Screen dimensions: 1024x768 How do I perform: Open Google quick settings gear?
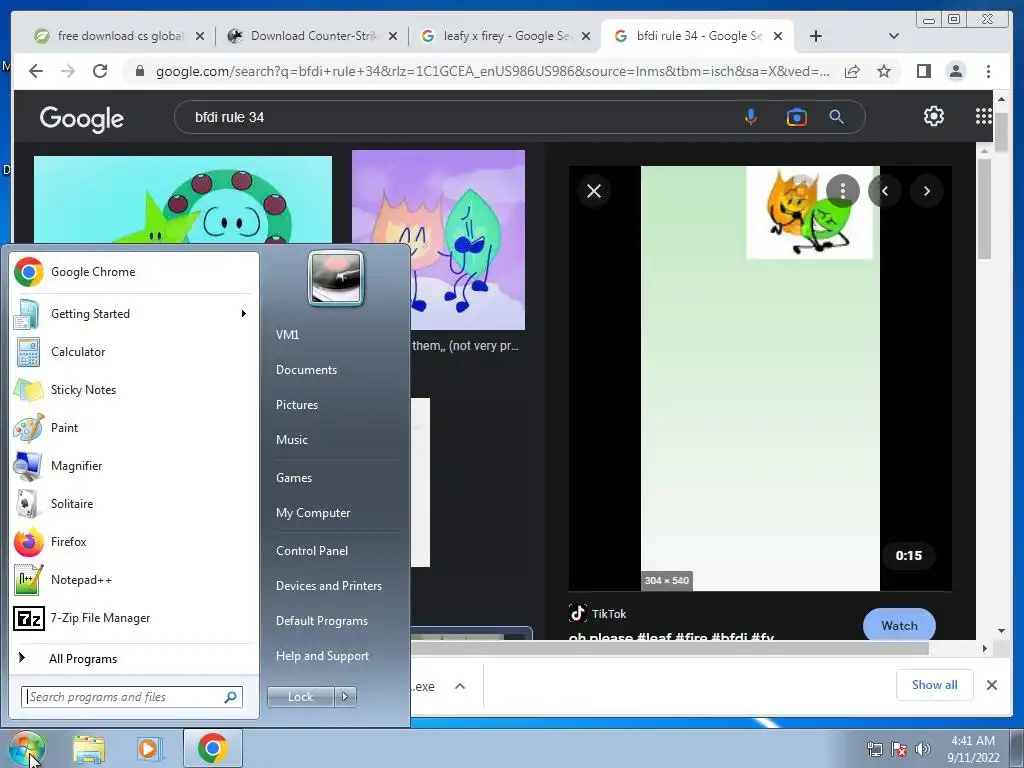[934, 116]
